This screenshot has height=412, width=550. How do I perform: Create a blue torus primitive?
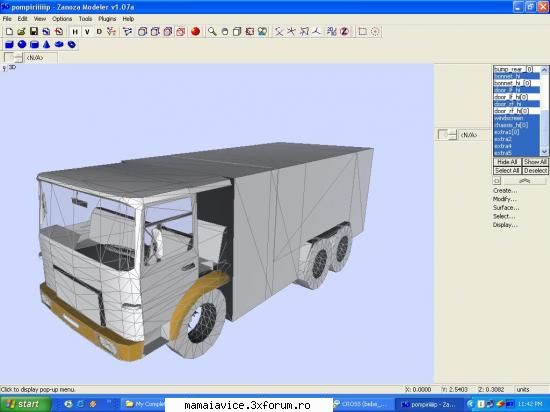59,45
